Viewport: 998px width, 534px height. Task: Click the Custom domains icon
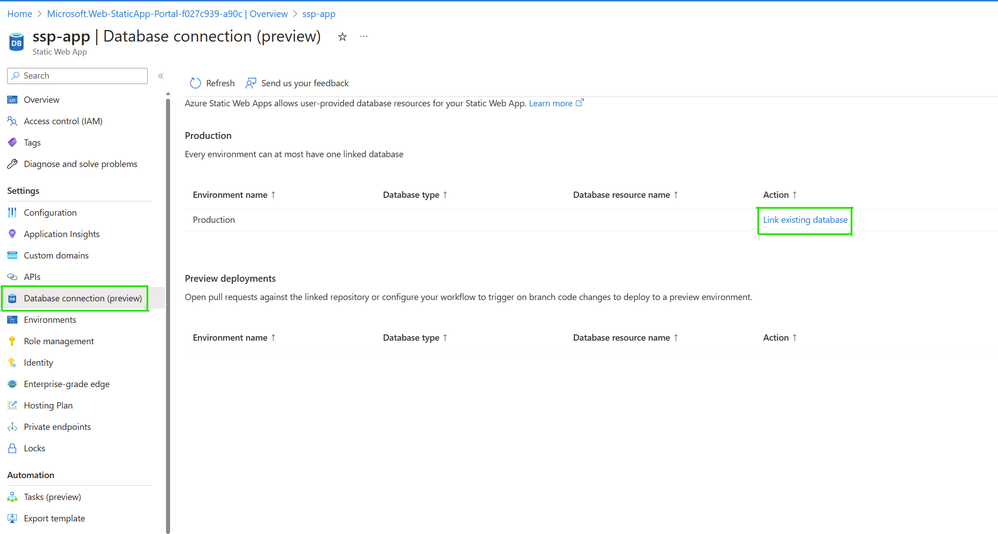click(x=12, y=255)
